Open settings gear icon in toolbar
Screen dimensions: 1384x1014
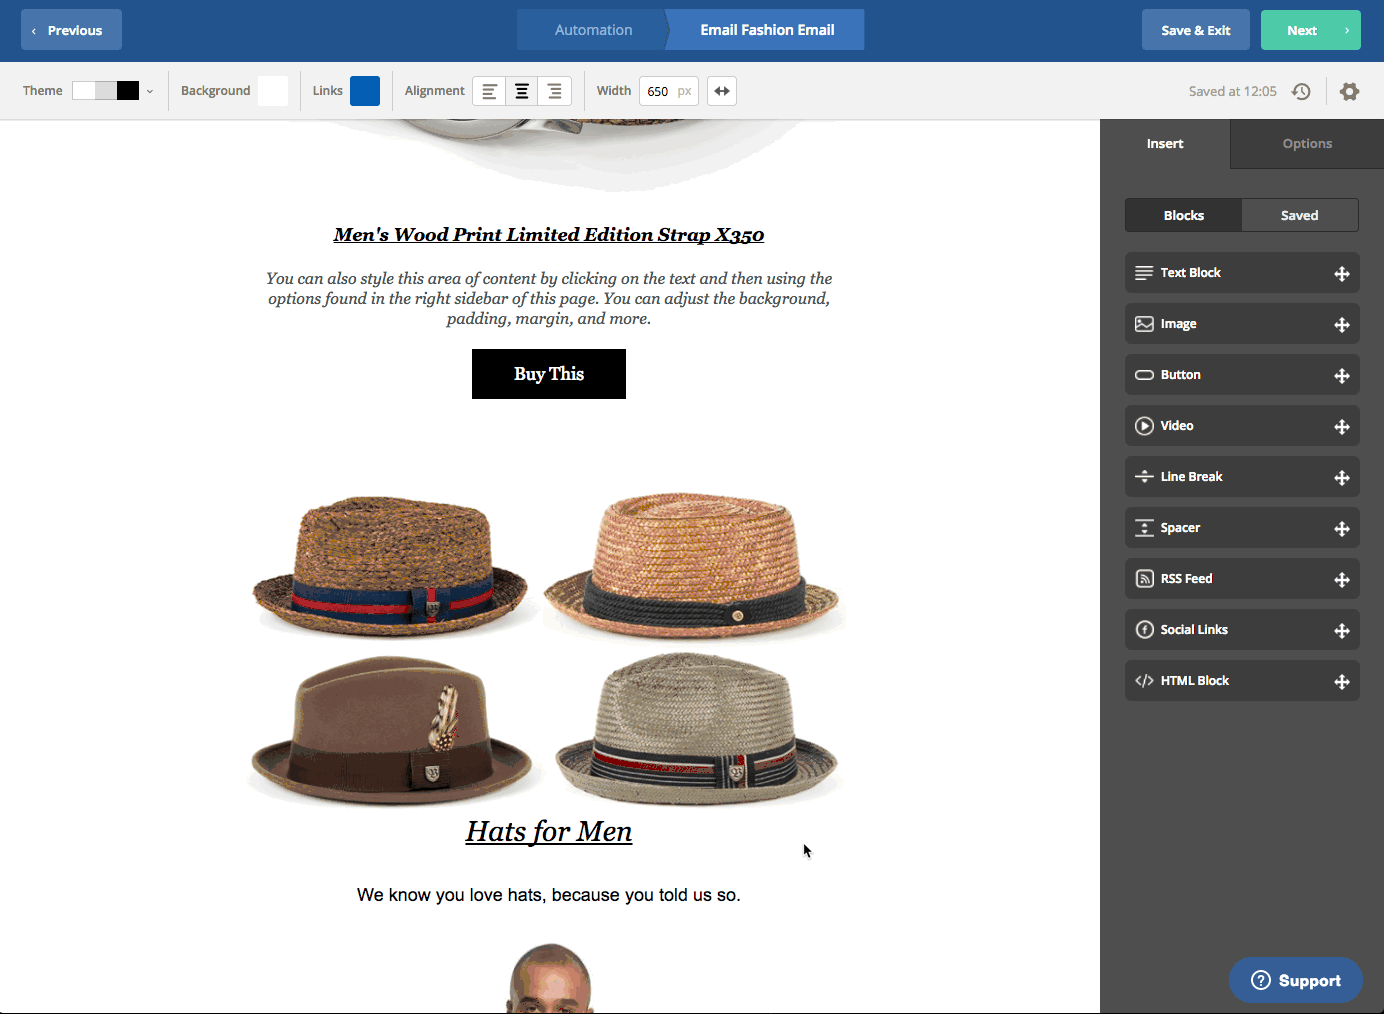[x=1349, y=91]
